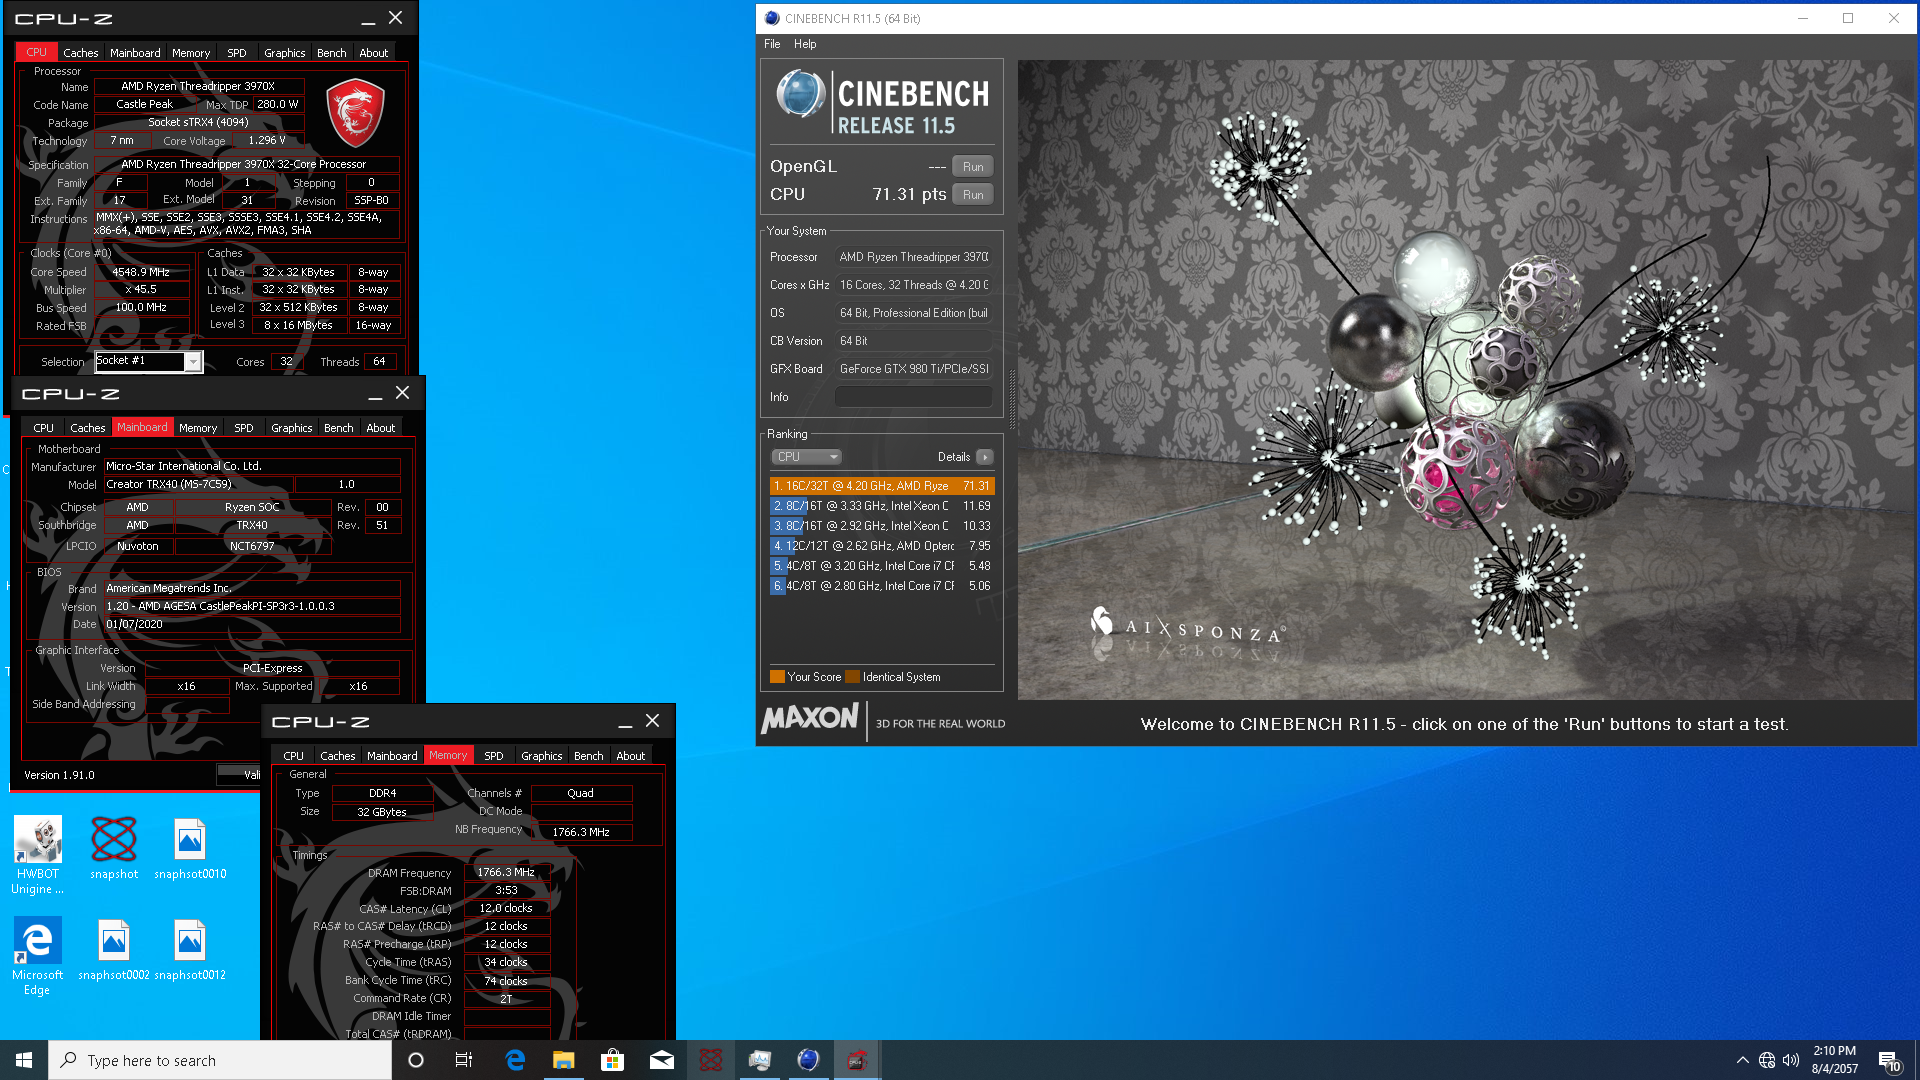Click the taskbar search box

point(220,1060)
